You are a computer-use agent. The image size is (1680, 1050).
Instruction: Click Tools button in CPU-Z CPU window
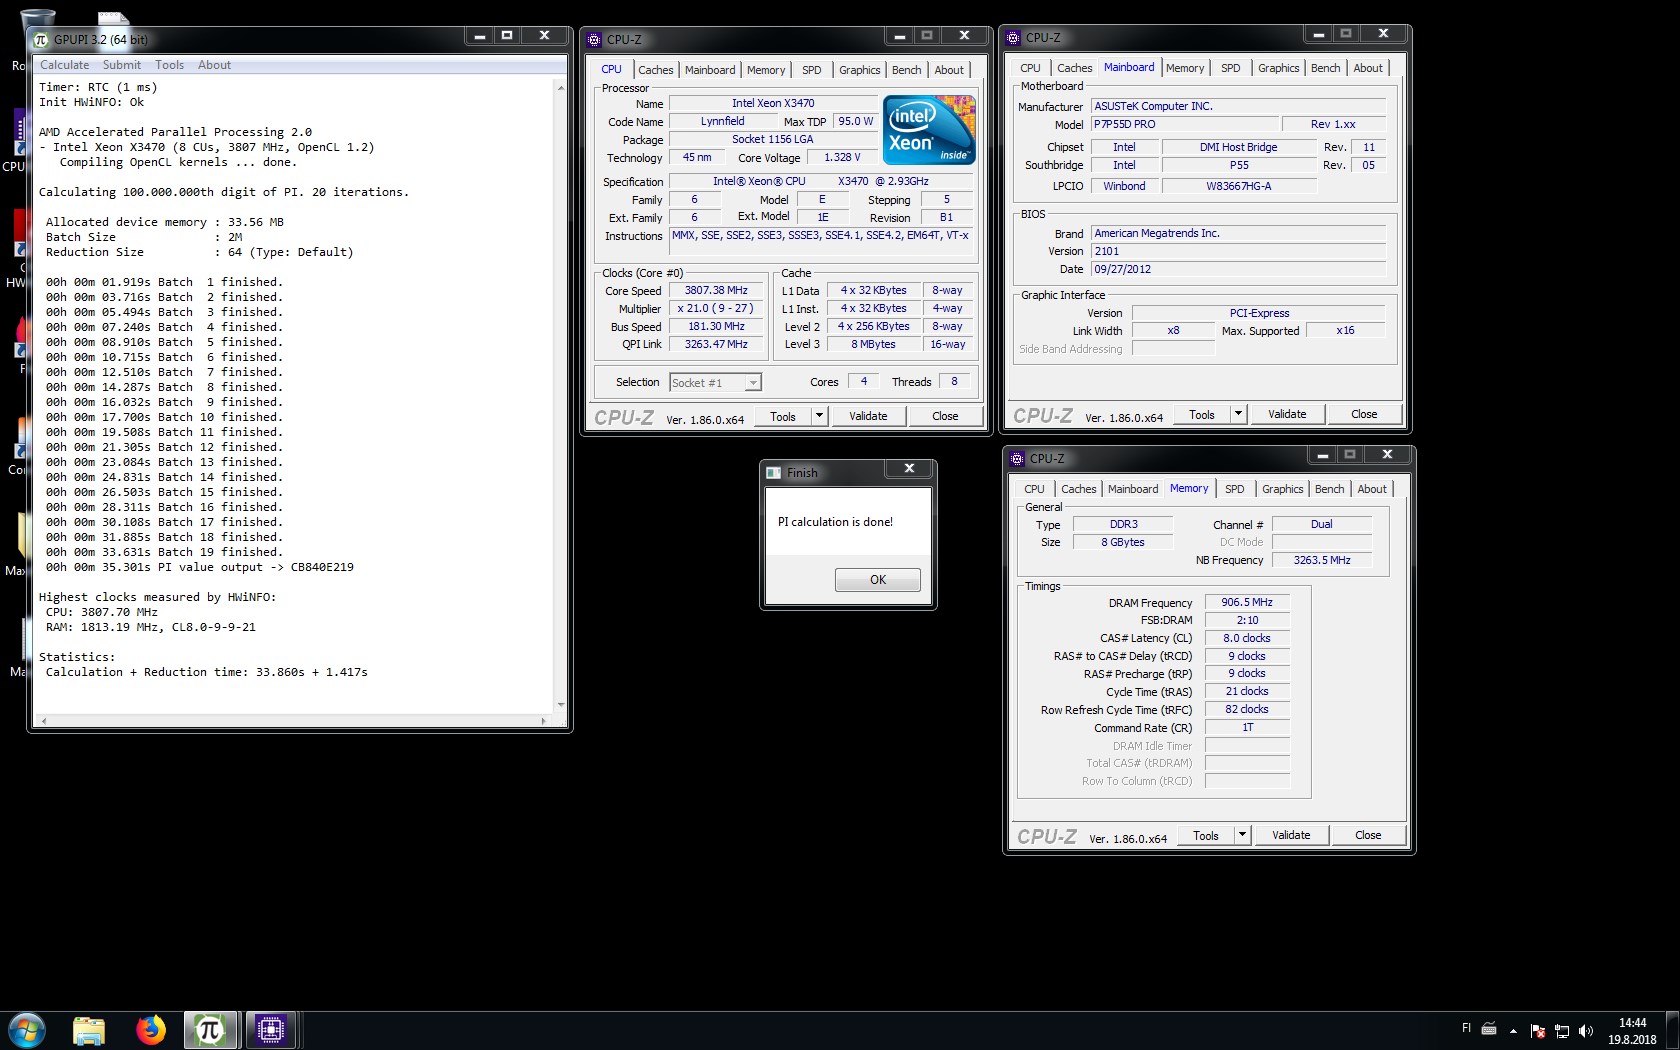point(783,416)
